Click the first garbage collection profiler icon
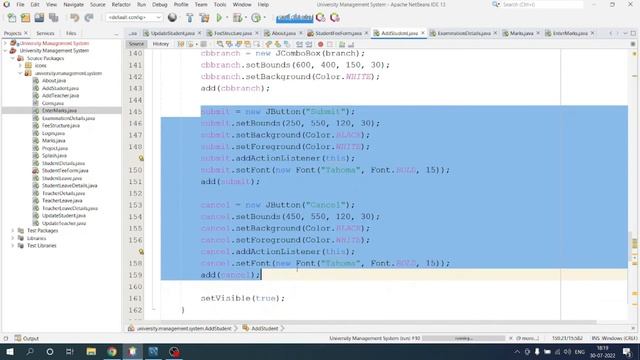This screenshot has width=640, height=360. pos(321,18)
